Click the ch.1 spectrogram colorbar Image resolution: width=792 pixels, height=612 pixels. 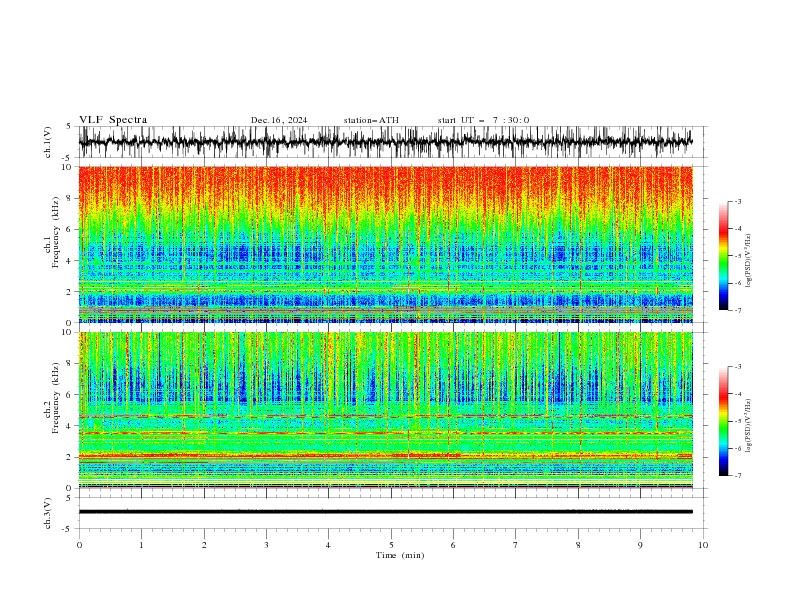(x=723, y=256)
